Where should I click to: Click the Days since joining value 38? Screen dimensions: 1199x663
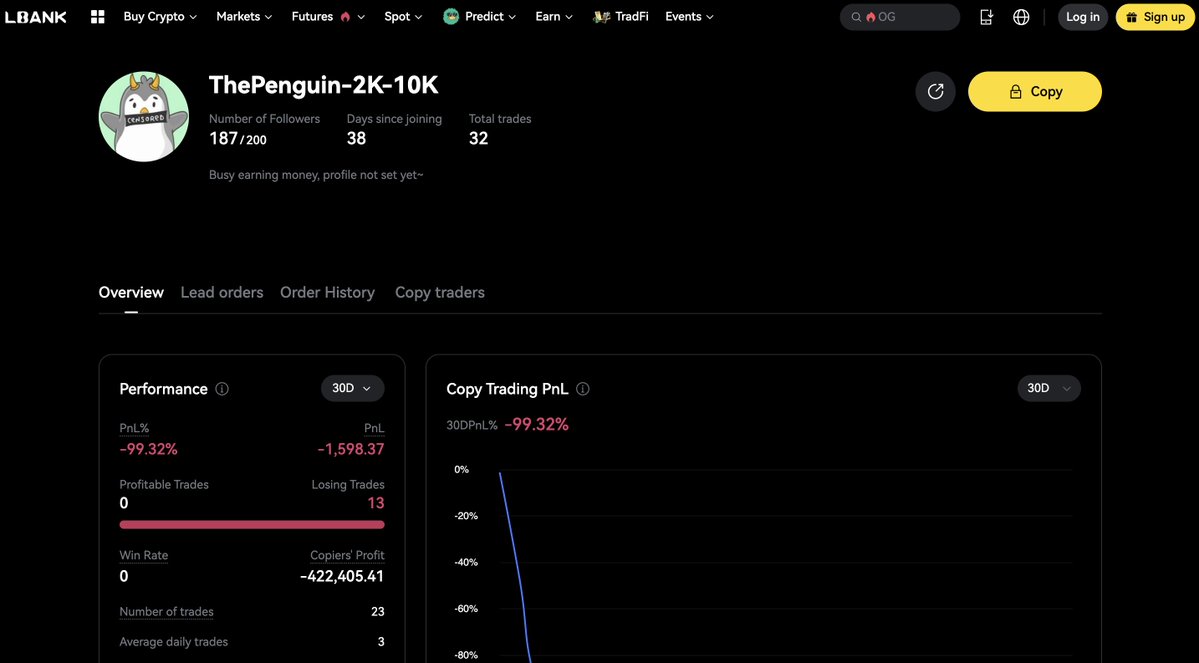[x=356, y=138]
